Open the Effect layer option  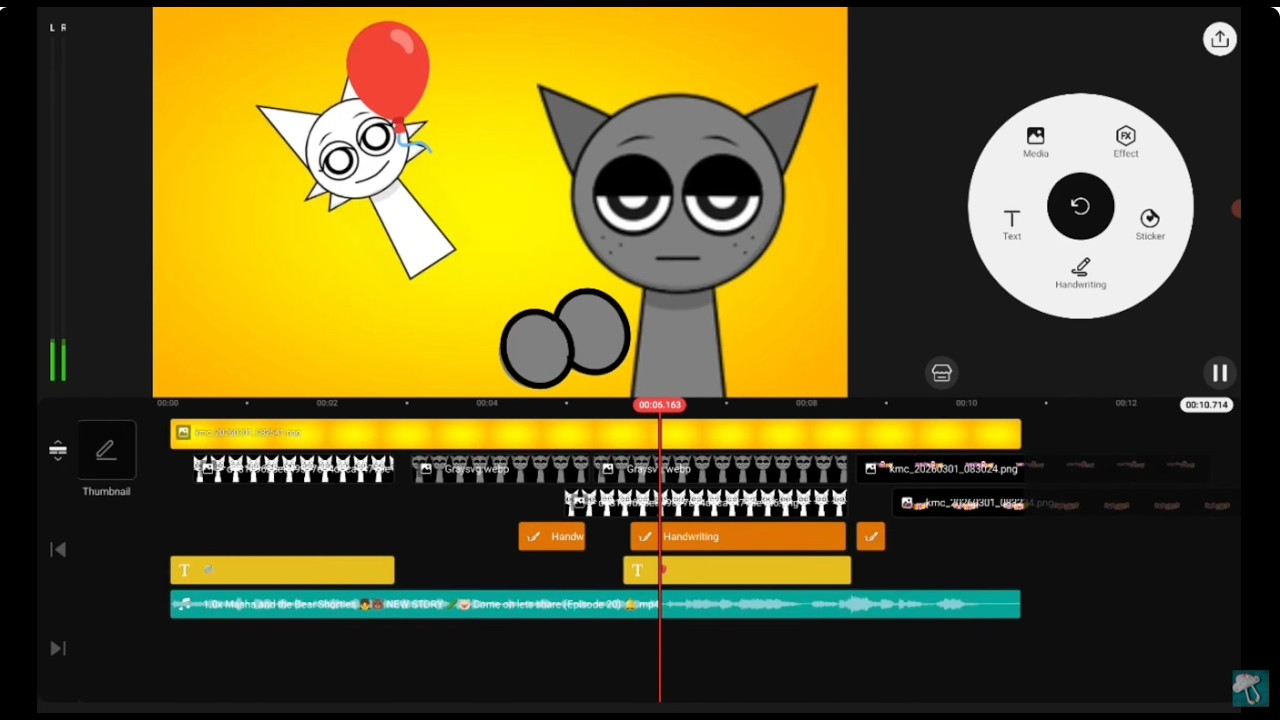(x=1126, y=142)
